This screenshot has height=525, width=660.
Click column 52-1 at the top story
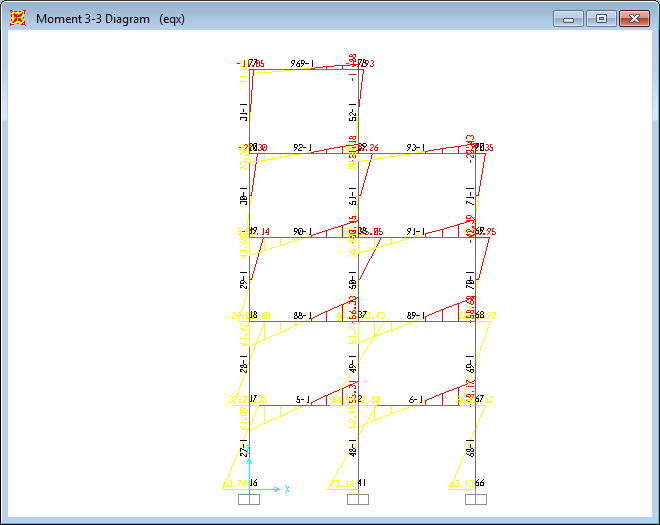tap(358, 112)
